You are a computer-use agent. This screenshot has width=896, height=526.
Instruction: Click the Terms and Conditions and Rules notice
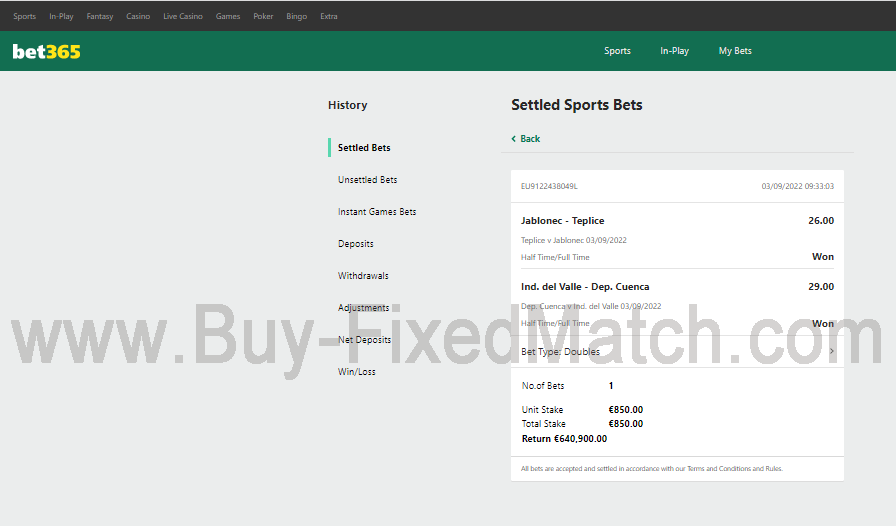[x=652, y=469]
